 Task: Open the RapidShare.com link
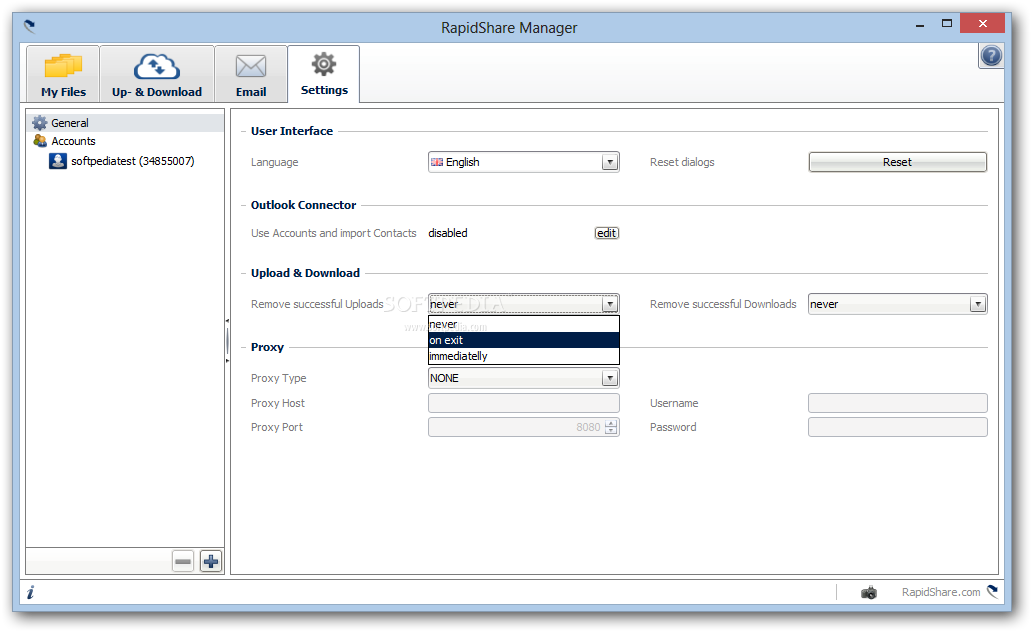coord(941,592)
